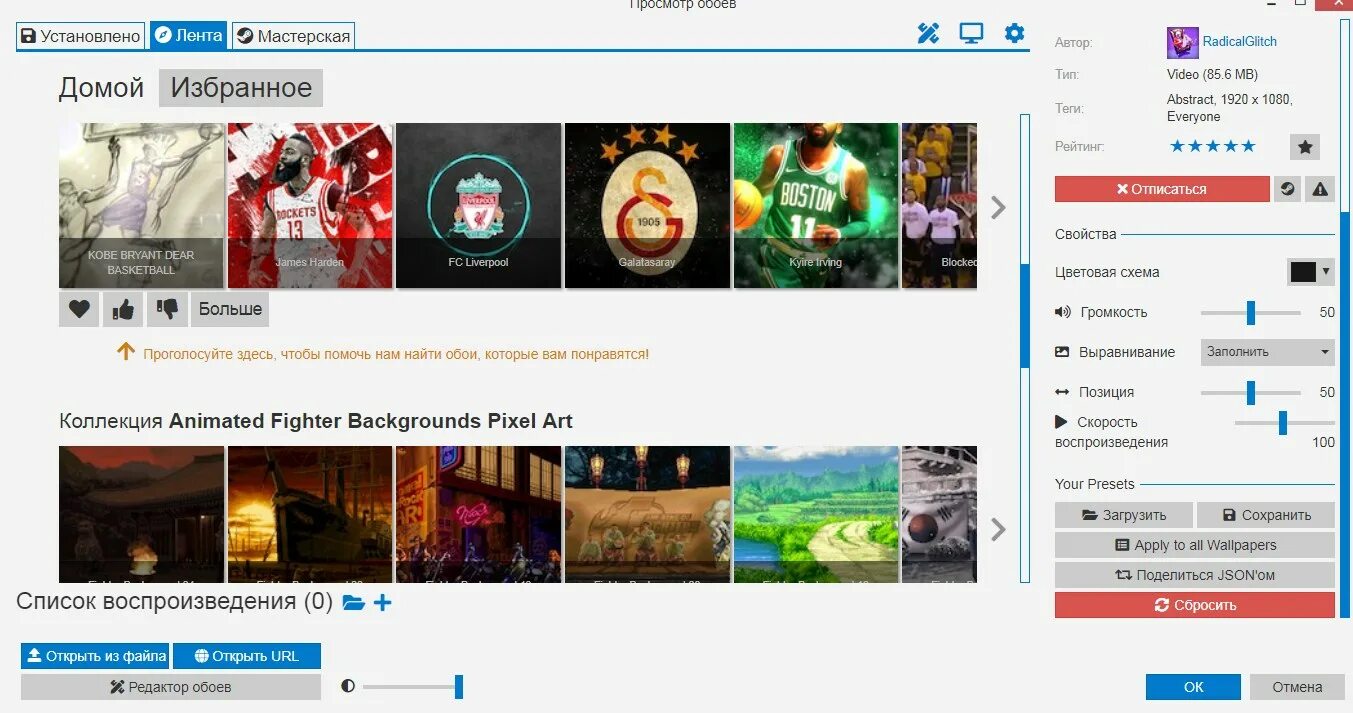Image resolution: width=1353 pixels, height=713 pixels.
Task: Switch to the Мастерская tab
Action: (294, 36)
